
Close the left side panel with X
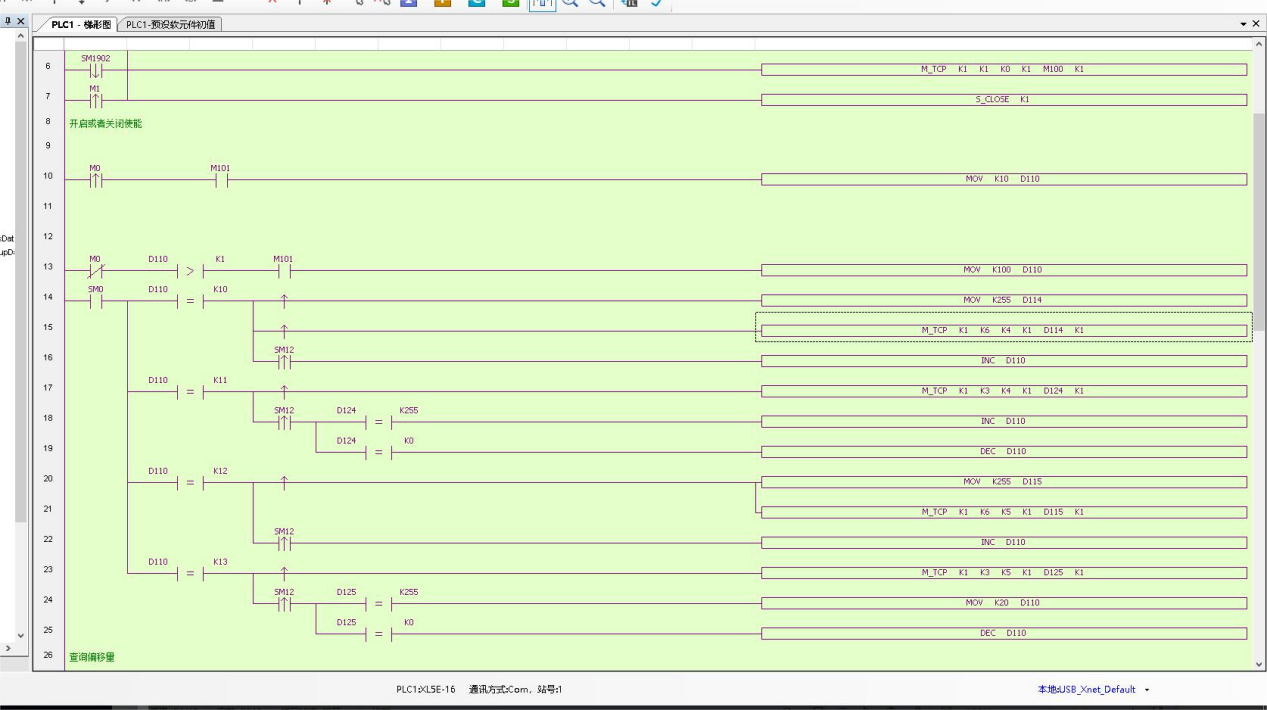click(21, 22)
